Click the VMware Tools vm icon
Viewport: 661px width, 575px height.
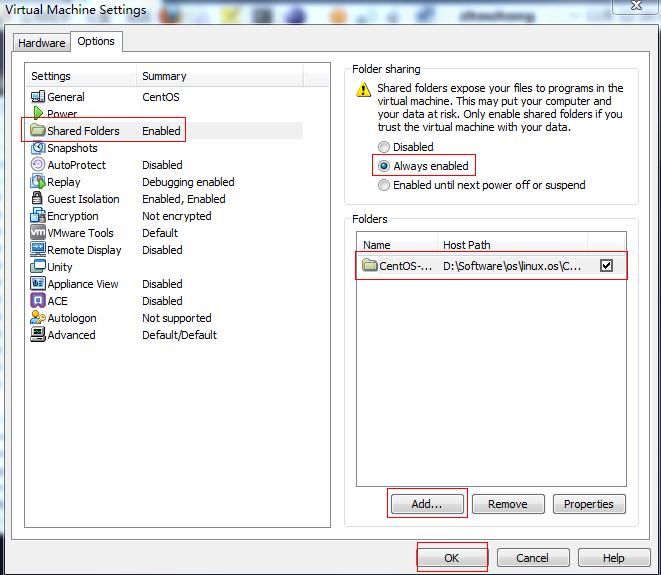[38, 232]
